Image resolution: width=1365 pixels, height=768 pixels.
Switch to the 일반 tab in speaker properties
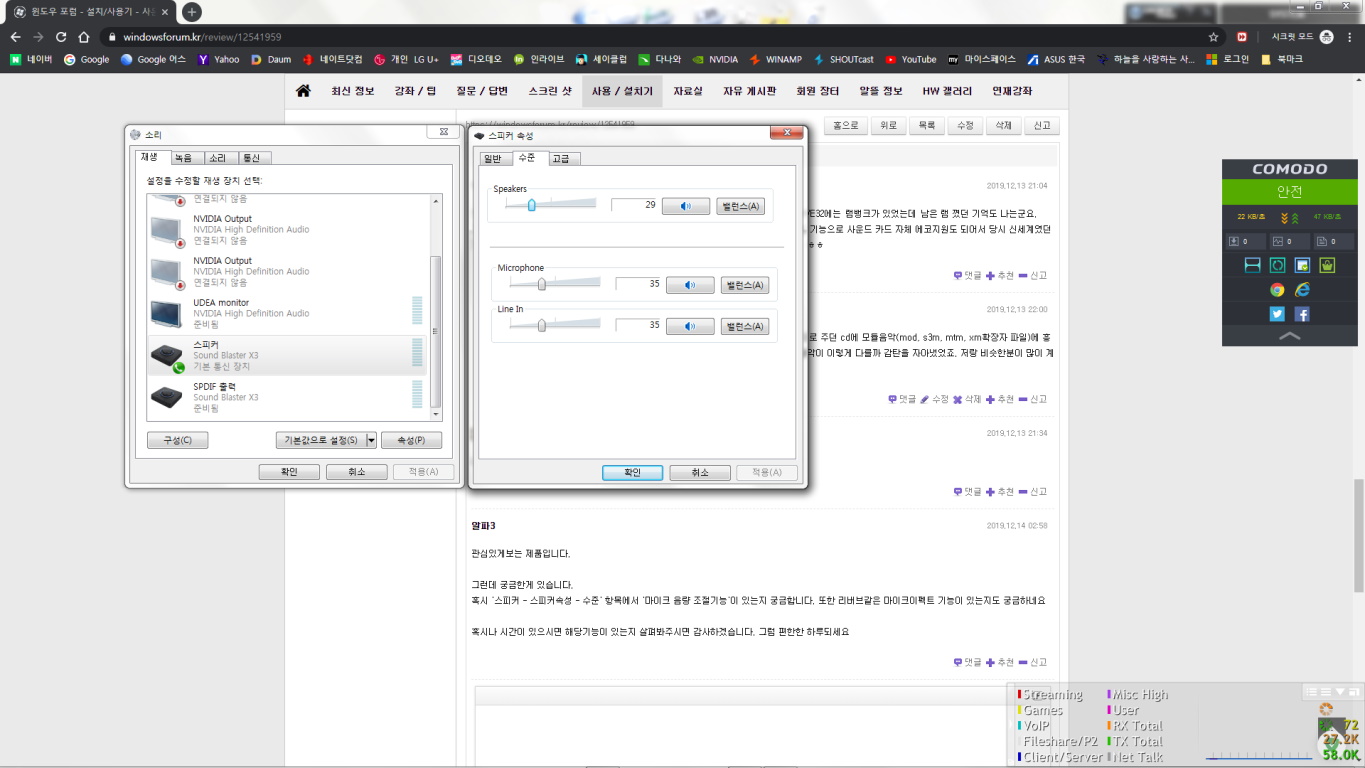pos(493,159)
